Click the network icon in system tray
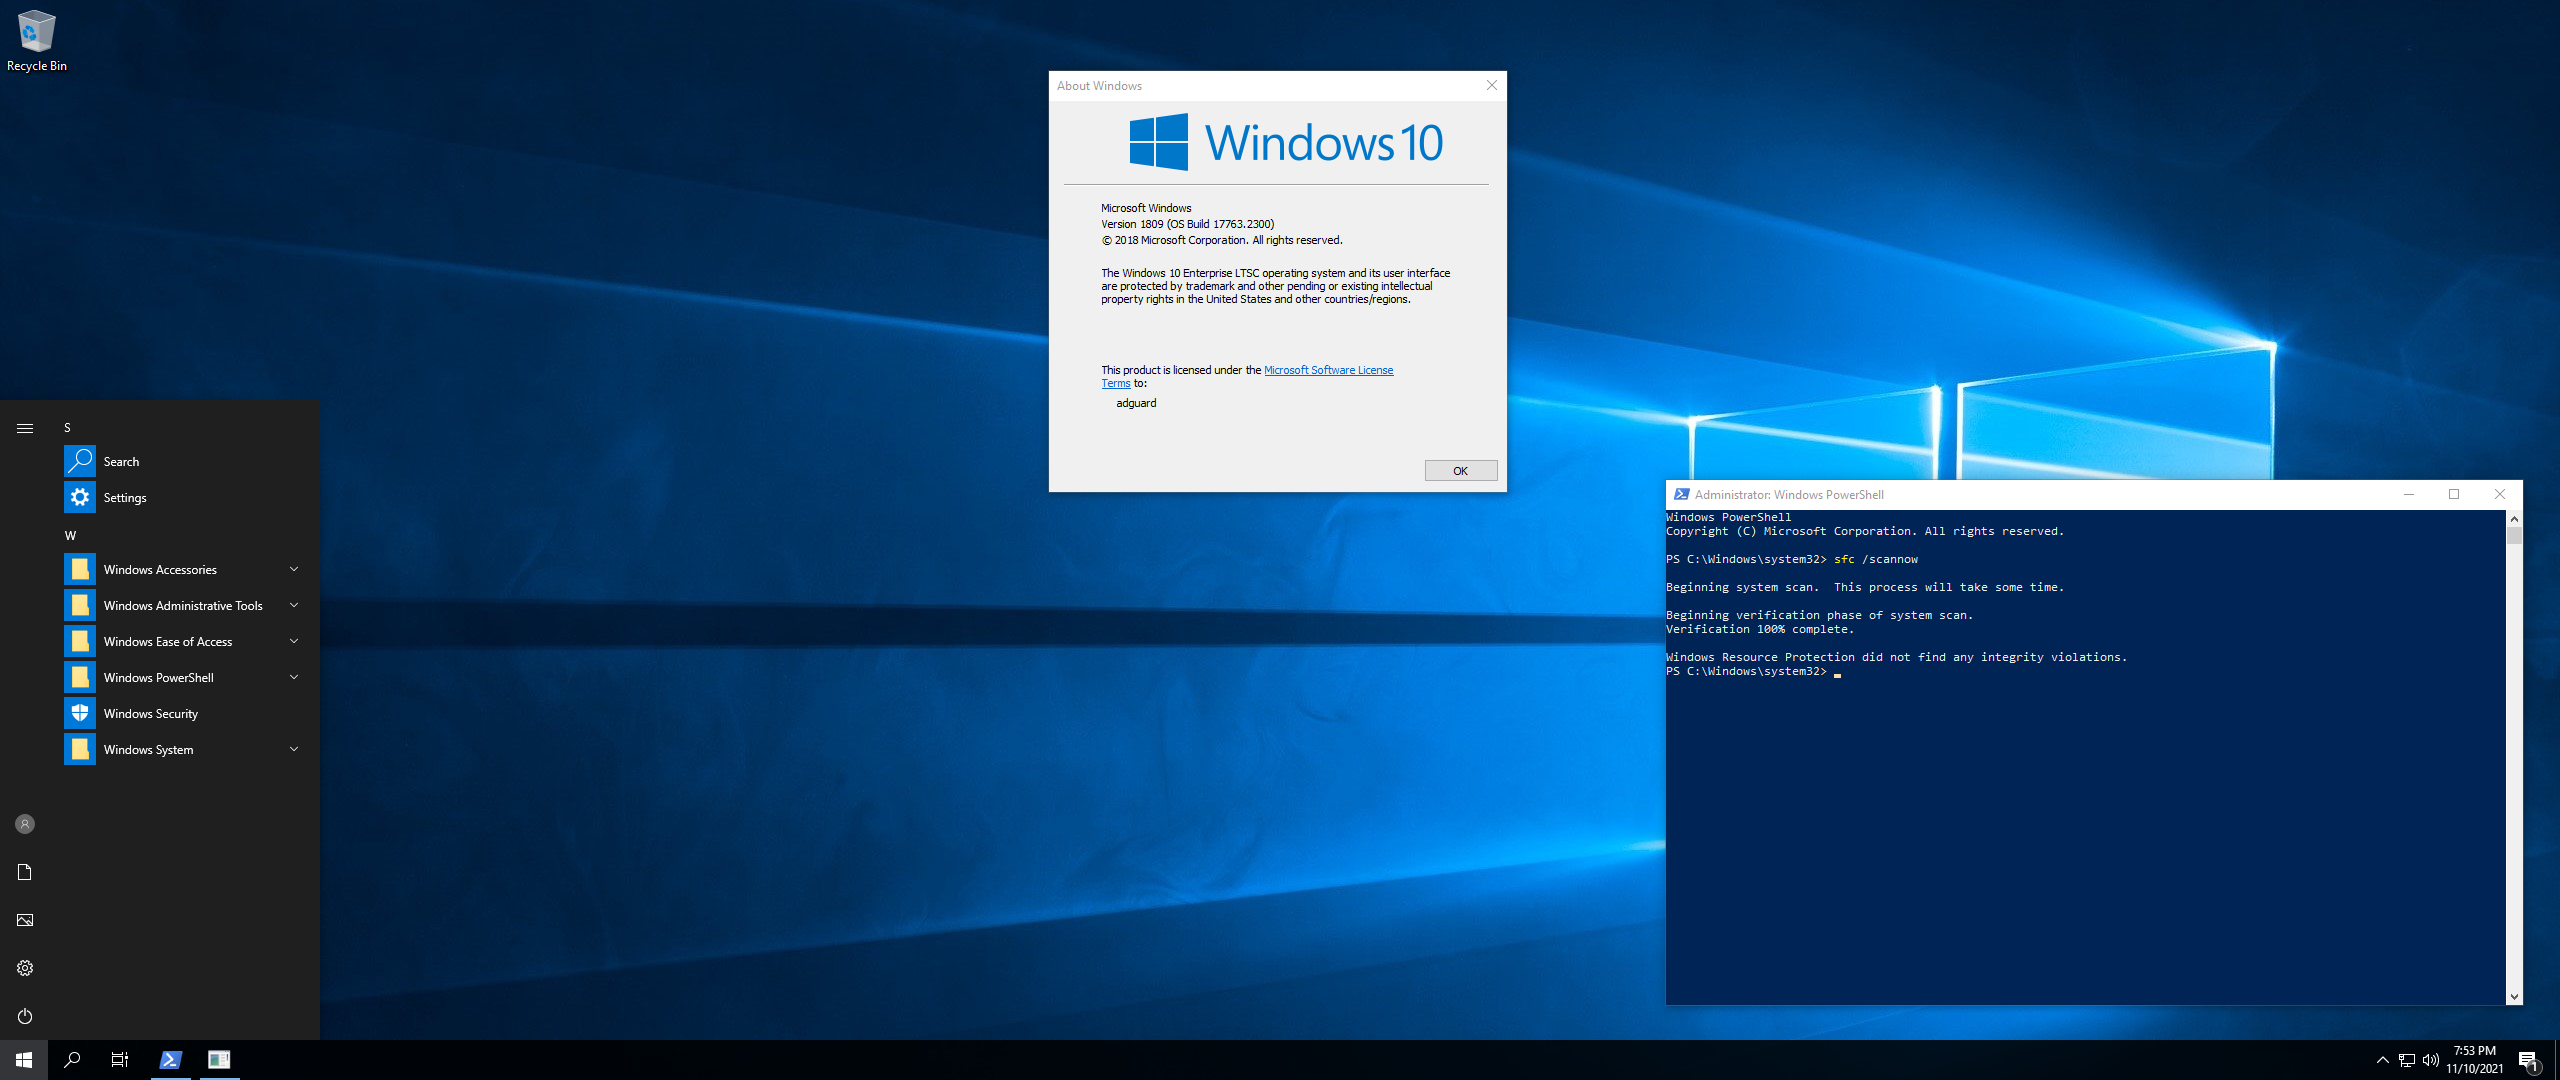Viewport: 2560px width, 1080px height. (2407, 1060)
